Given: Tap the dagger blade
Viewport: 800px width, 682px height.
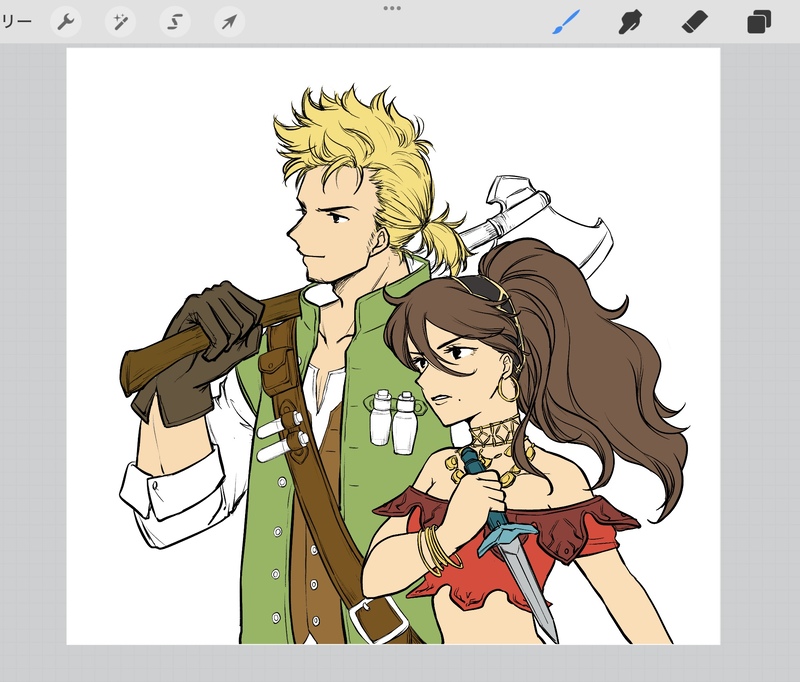Looking at the screenshot, I should pyautogui.click(x=530, y=585).
